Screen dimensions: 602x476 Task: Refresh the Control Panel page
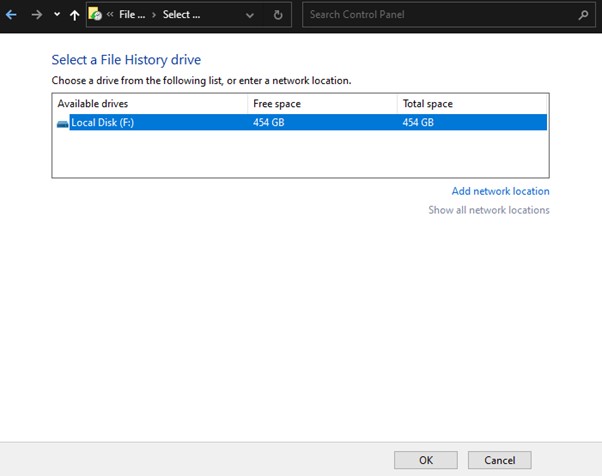pos(279,16)
